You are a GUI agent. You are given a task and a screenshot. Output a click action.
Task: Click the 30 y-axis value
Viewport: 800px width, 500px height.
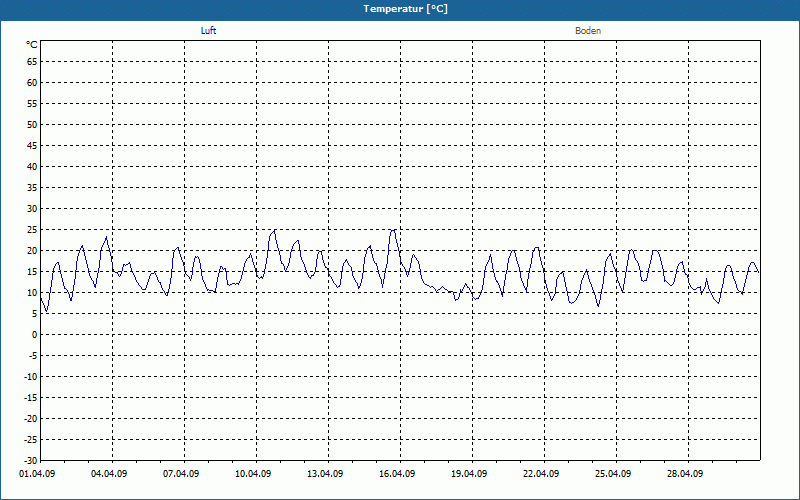point(32,208)
